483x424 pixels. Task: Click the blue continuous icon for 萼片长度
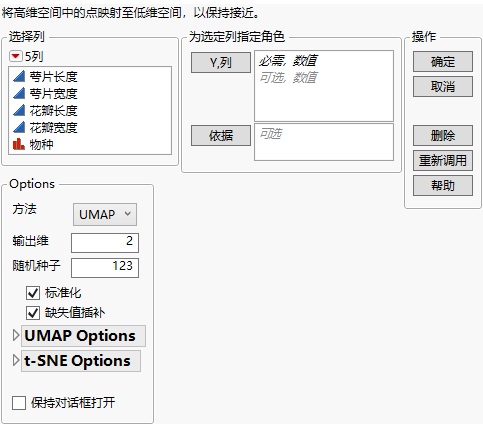(19, 76)
